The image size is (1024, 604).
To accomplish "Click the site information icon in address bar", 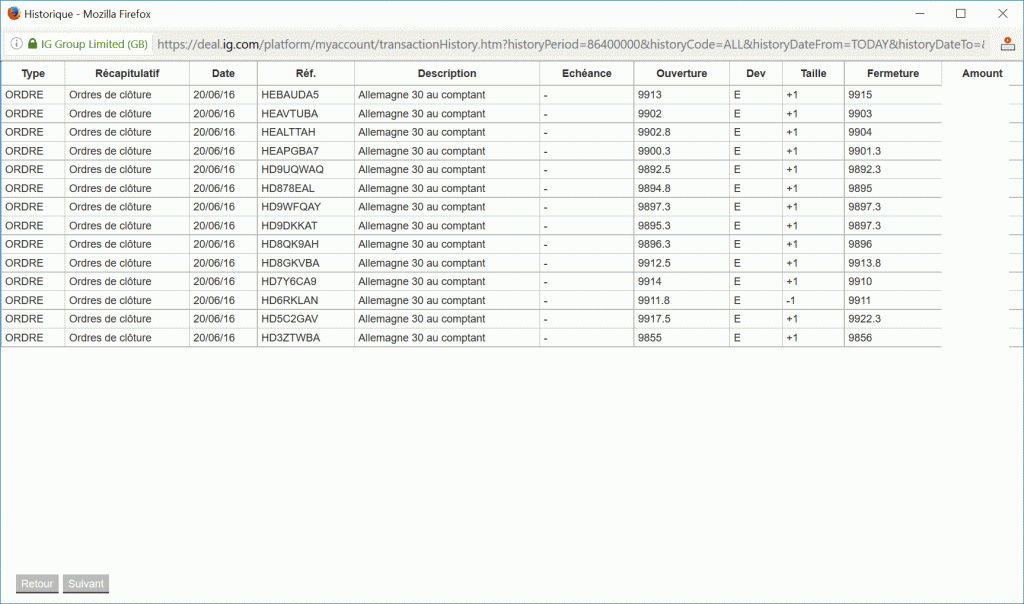I will click(x=16, y=44).
